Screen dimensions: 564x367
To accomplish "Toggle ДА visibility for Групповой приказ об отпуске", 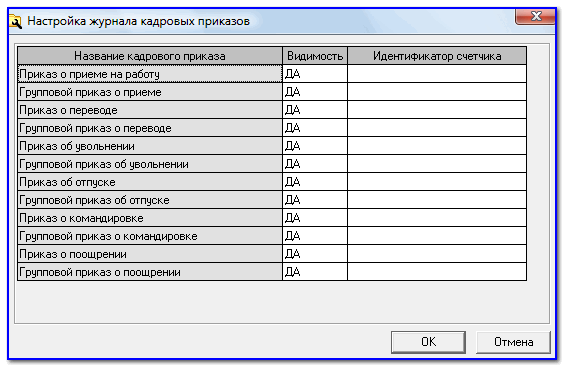I will coord(315,200).
